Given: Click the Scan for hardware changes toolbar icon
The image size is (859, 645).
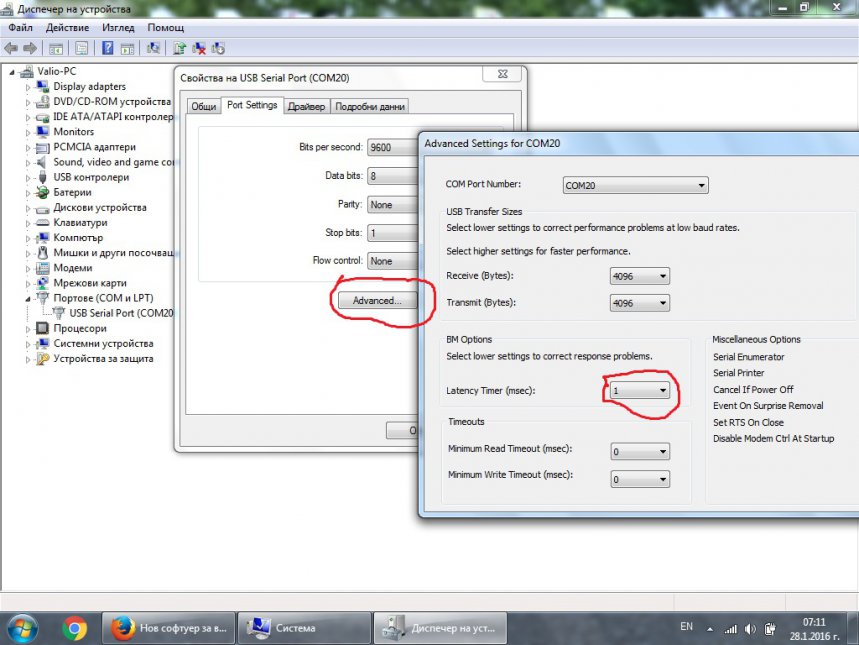Looking at the screenshot, I should click(154, 48).
